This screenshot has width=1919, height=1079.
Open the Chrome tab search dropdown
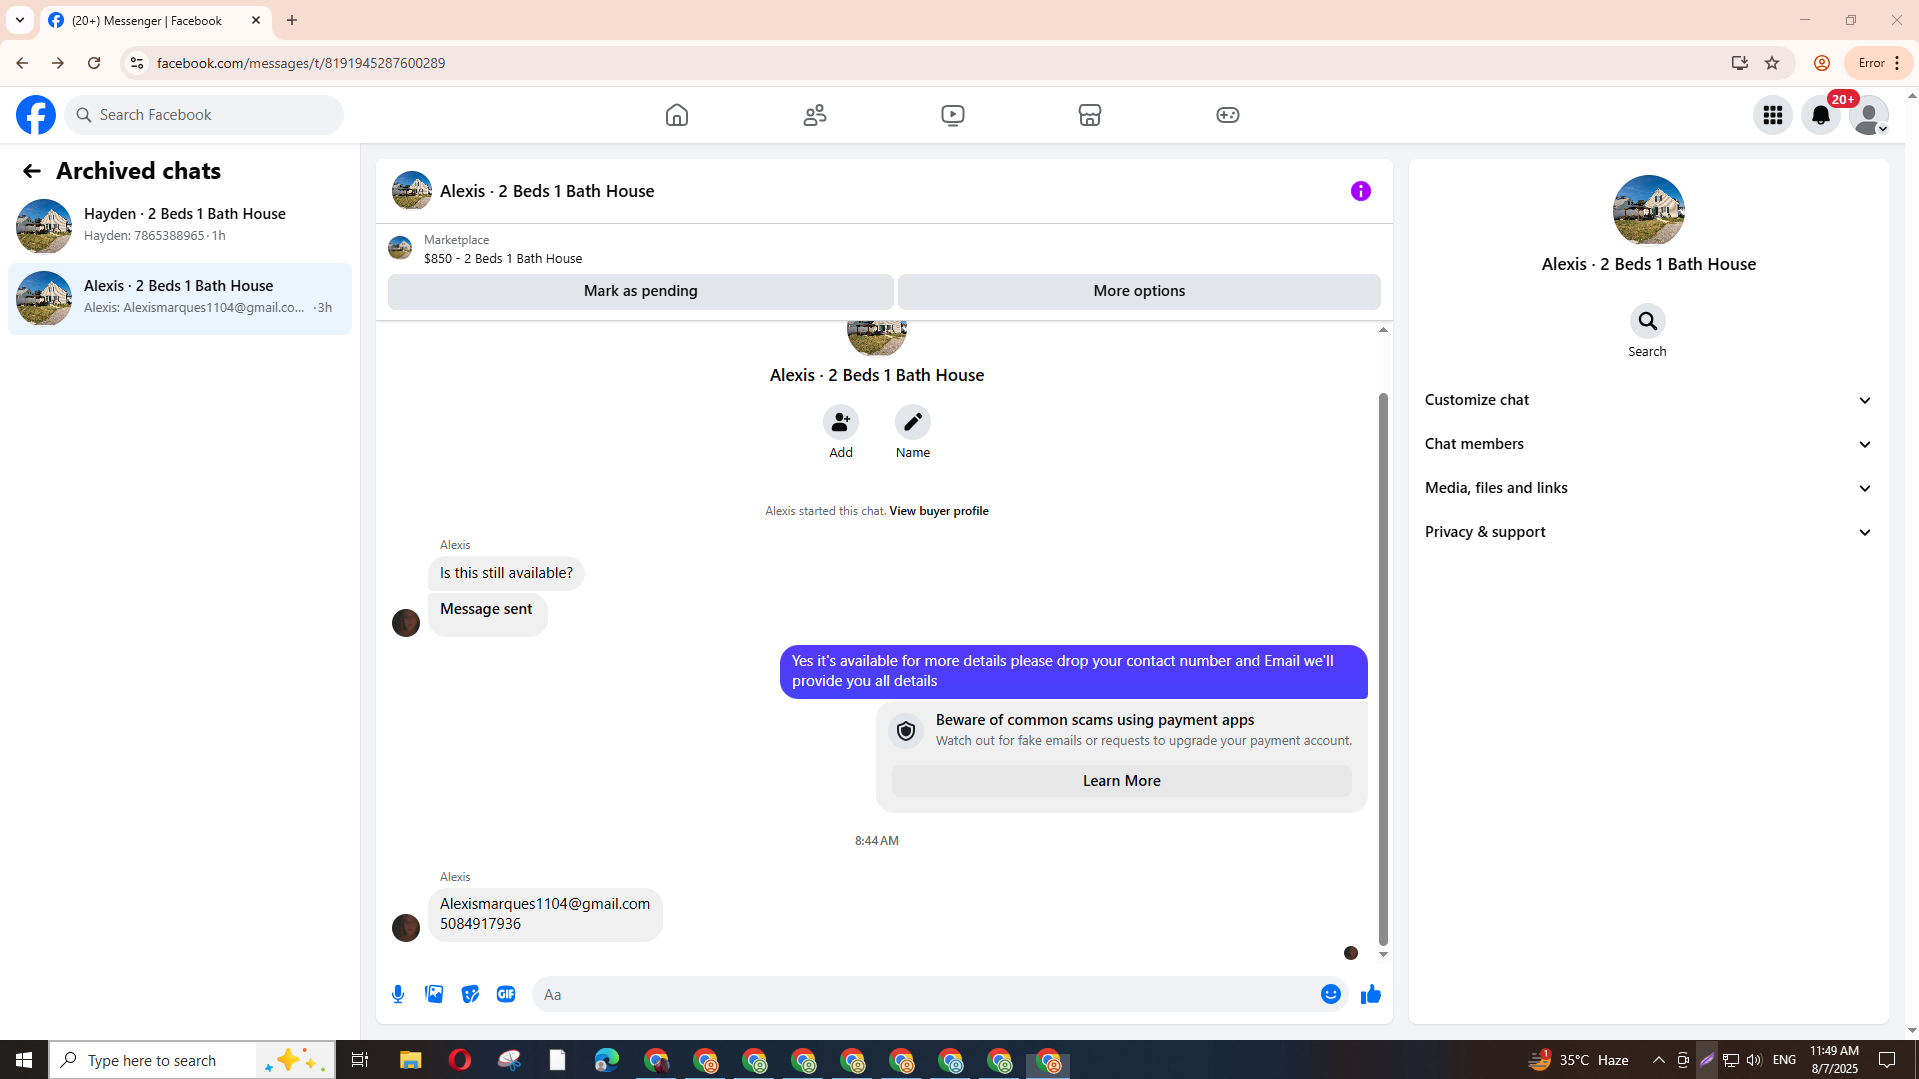[x=20, y=20]
